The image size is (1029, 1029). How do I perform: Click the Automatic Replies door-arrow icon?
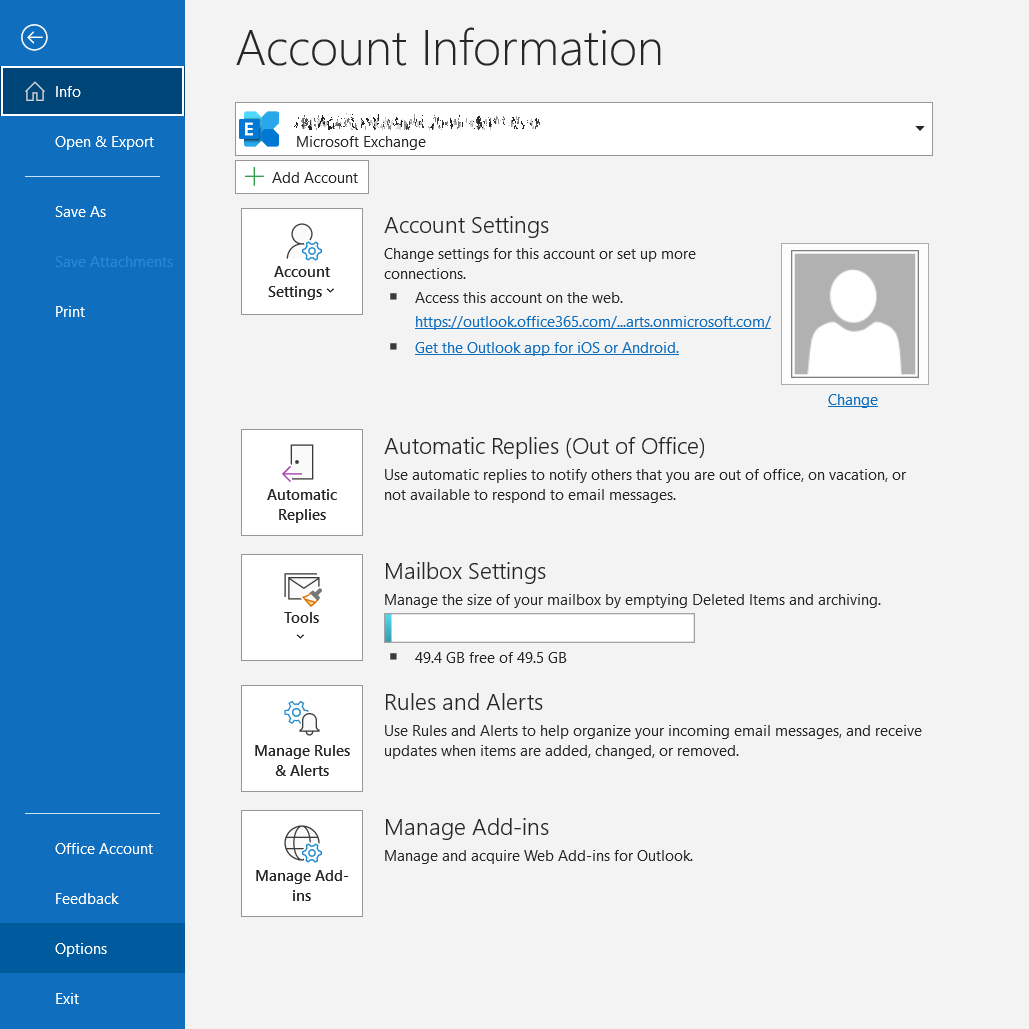click(x=298, y=463)
